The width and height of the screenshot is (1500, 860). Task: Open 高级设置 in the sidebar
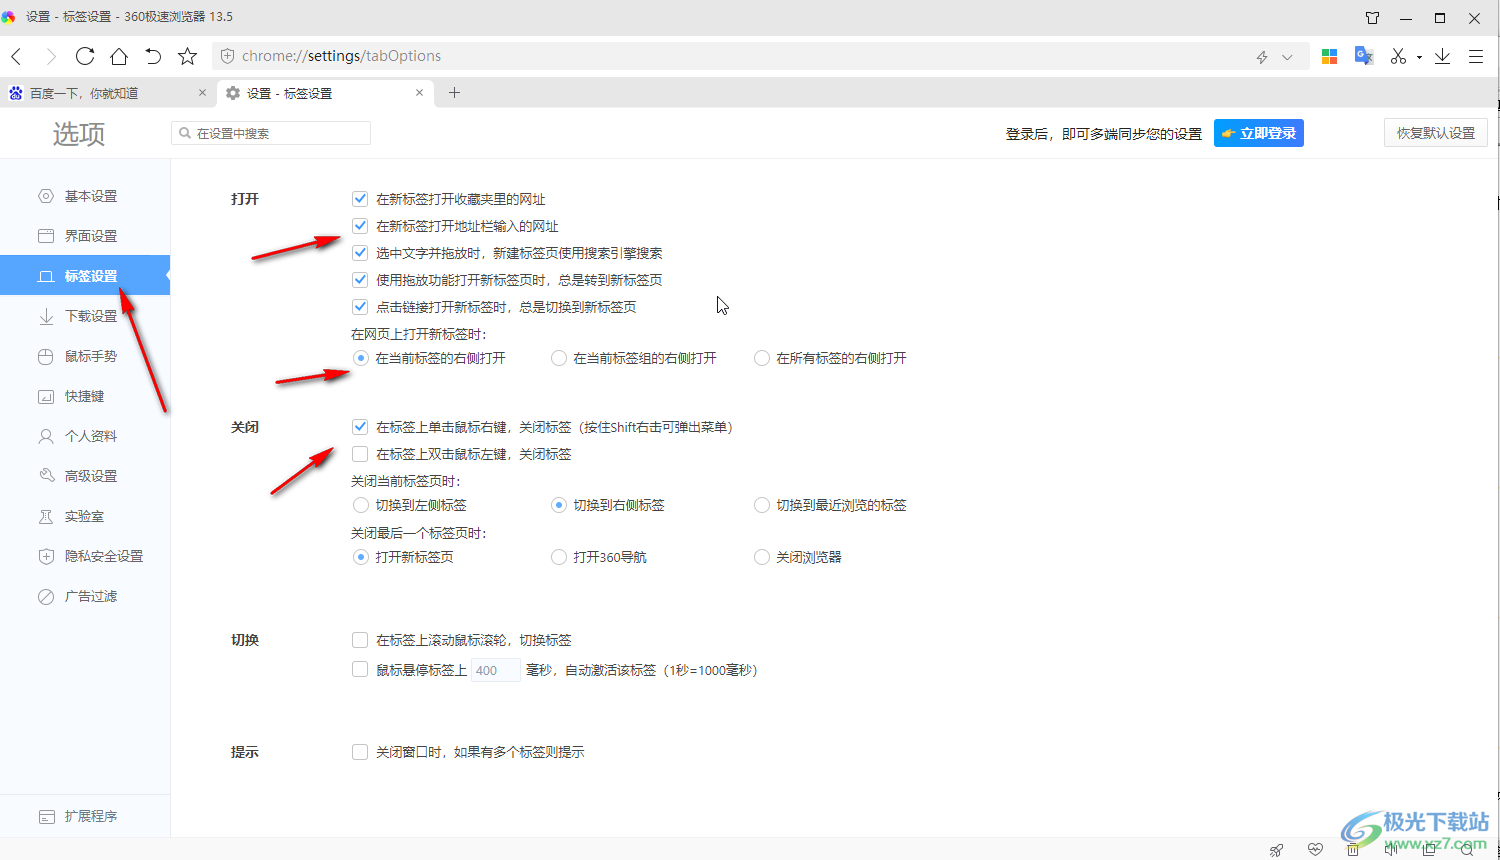[x=85, y=476]
